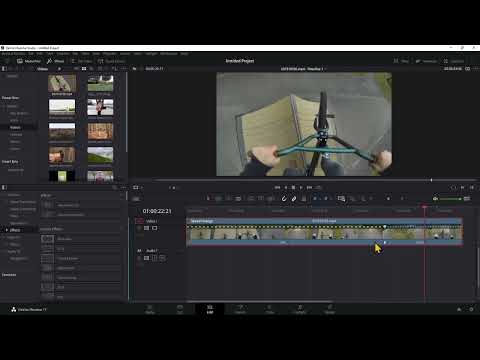This screenshot has height=360, width=480.
Task: Open the Edit Index panel button
Action: pos(82,61)
